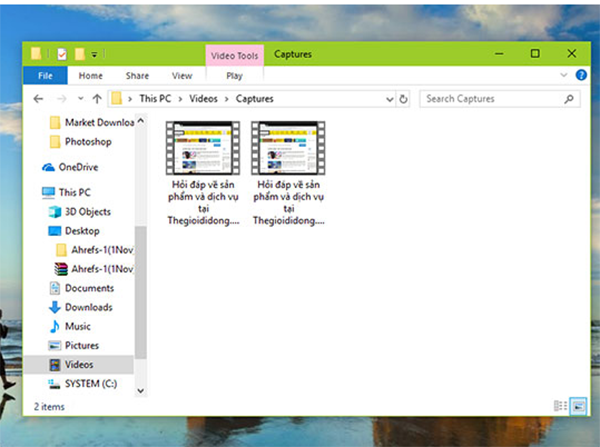Click the navigation pane scroll down arrow
Screen dimensions: 600x447
pyautogui.click(x=140, y=389)
